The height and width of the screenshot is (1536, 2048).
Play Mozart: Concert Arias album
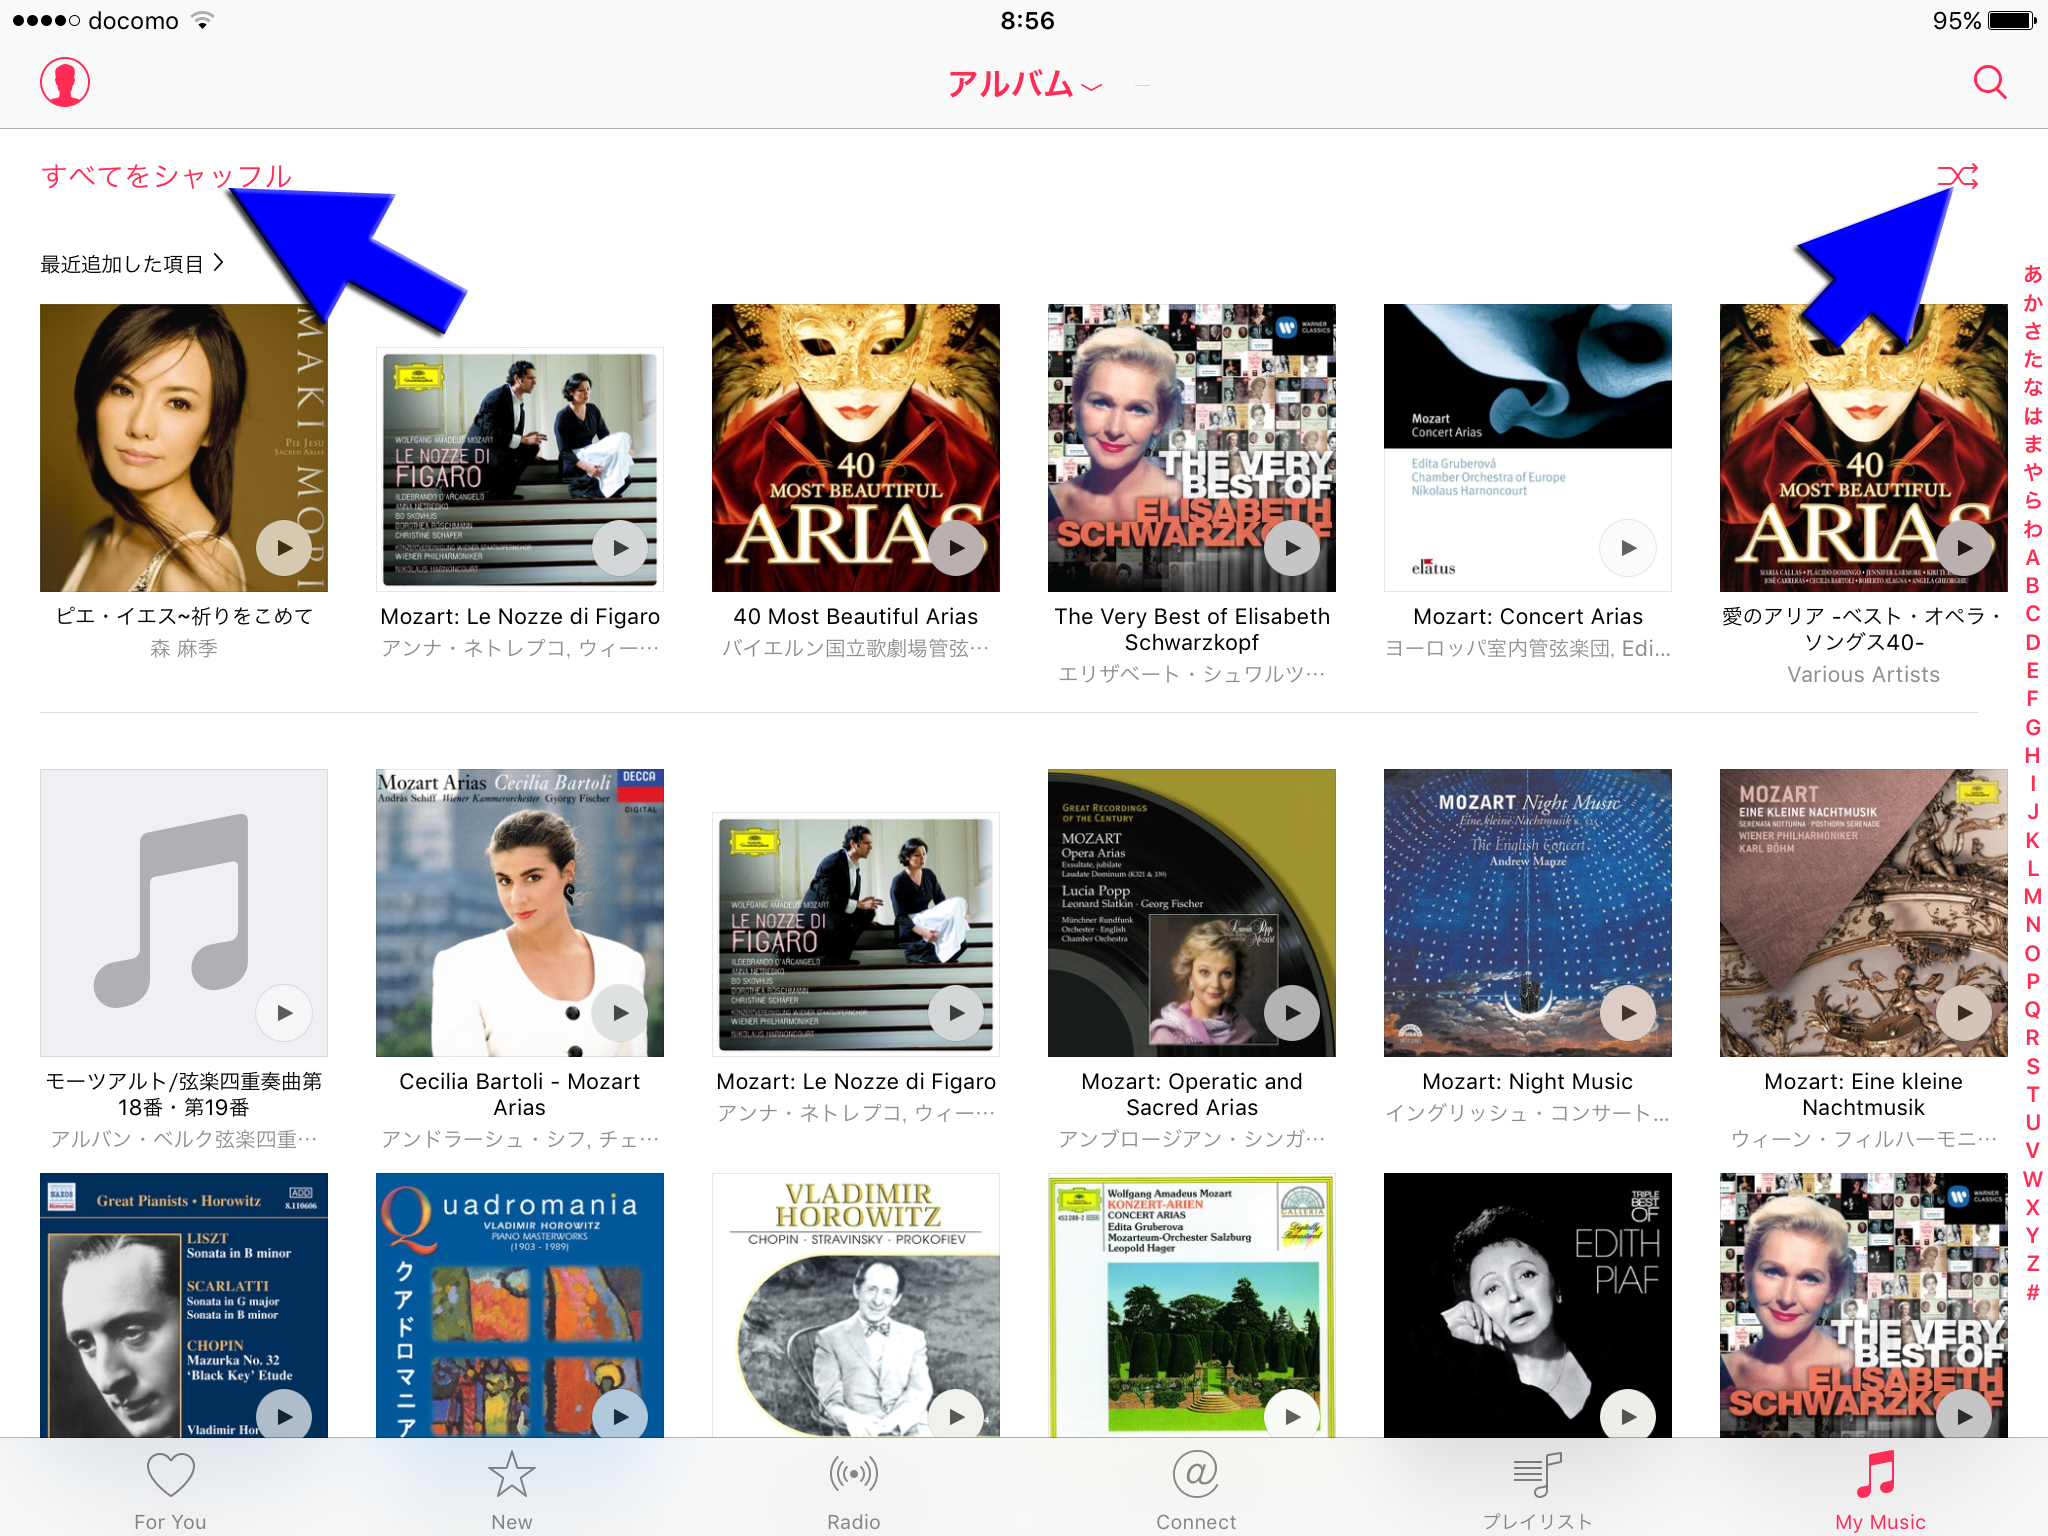pyautogui.click(x=1628, y=548)
